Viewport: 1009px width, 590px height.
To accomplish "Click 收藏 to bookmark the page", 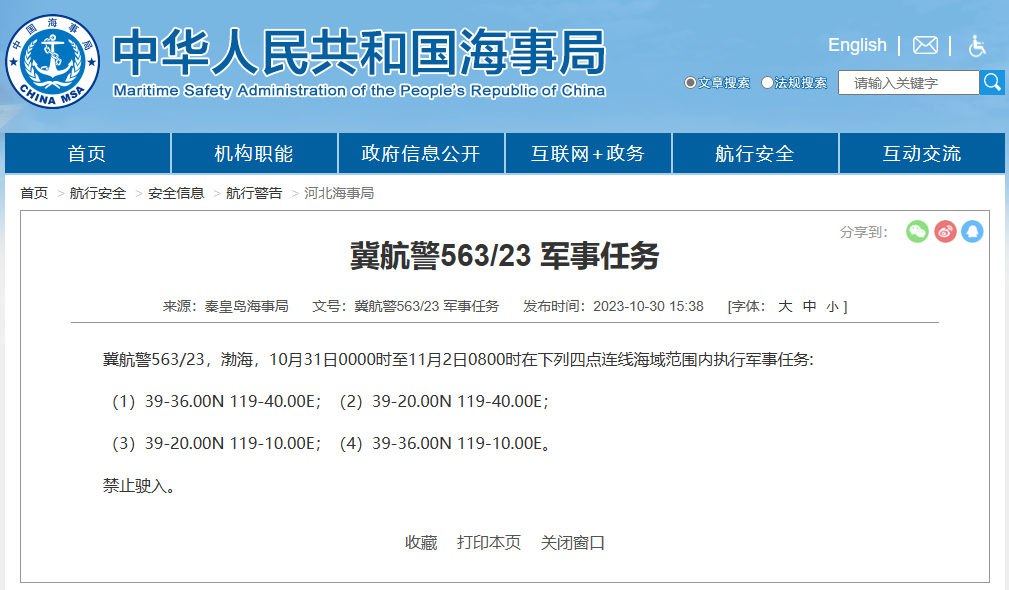I will tap(421, 543).
